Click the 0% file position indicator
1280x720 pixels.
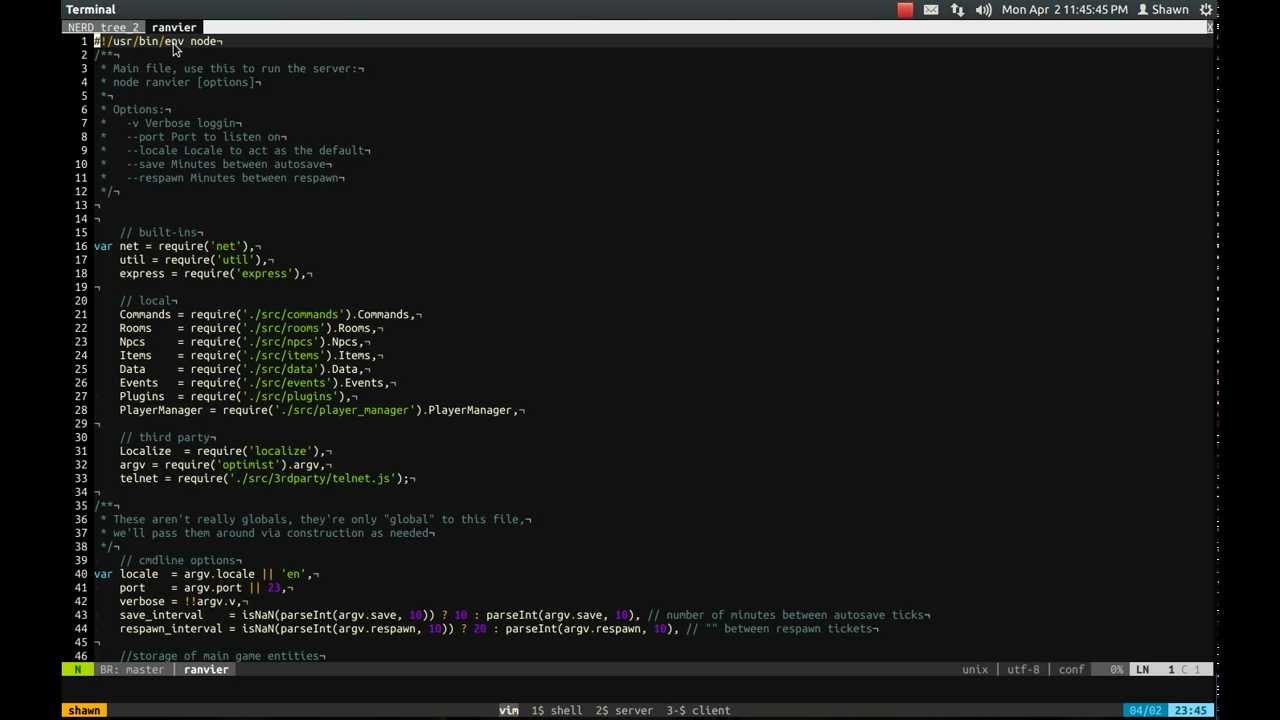click(x=1116, y=669)
